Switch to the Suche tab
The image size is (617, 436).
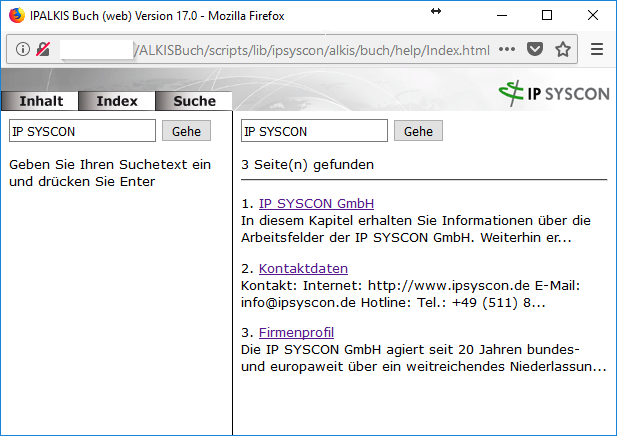click(x=194, y=101)
